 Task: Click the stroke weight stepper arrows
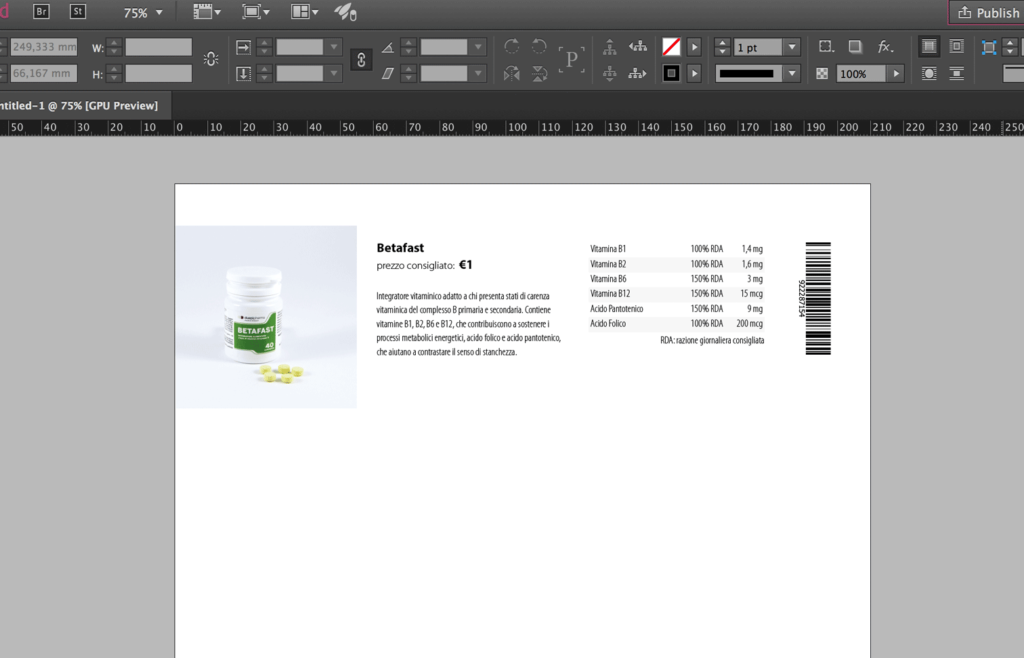[x=722, y=47]
